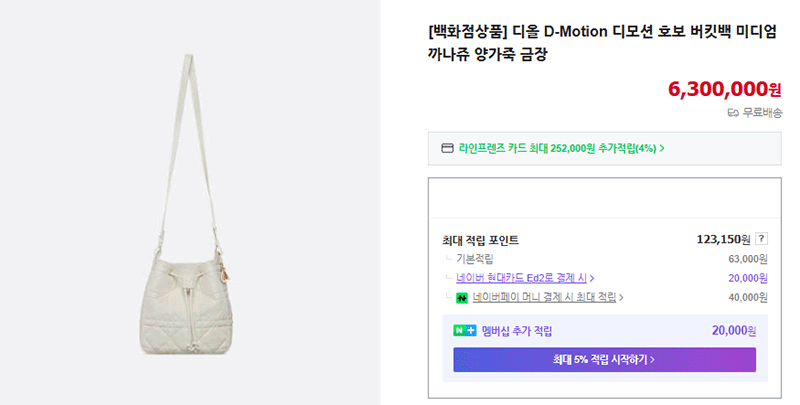Click the green N Pay logo icon
This screenshot has height=405, width=800.
coord(462,297)
